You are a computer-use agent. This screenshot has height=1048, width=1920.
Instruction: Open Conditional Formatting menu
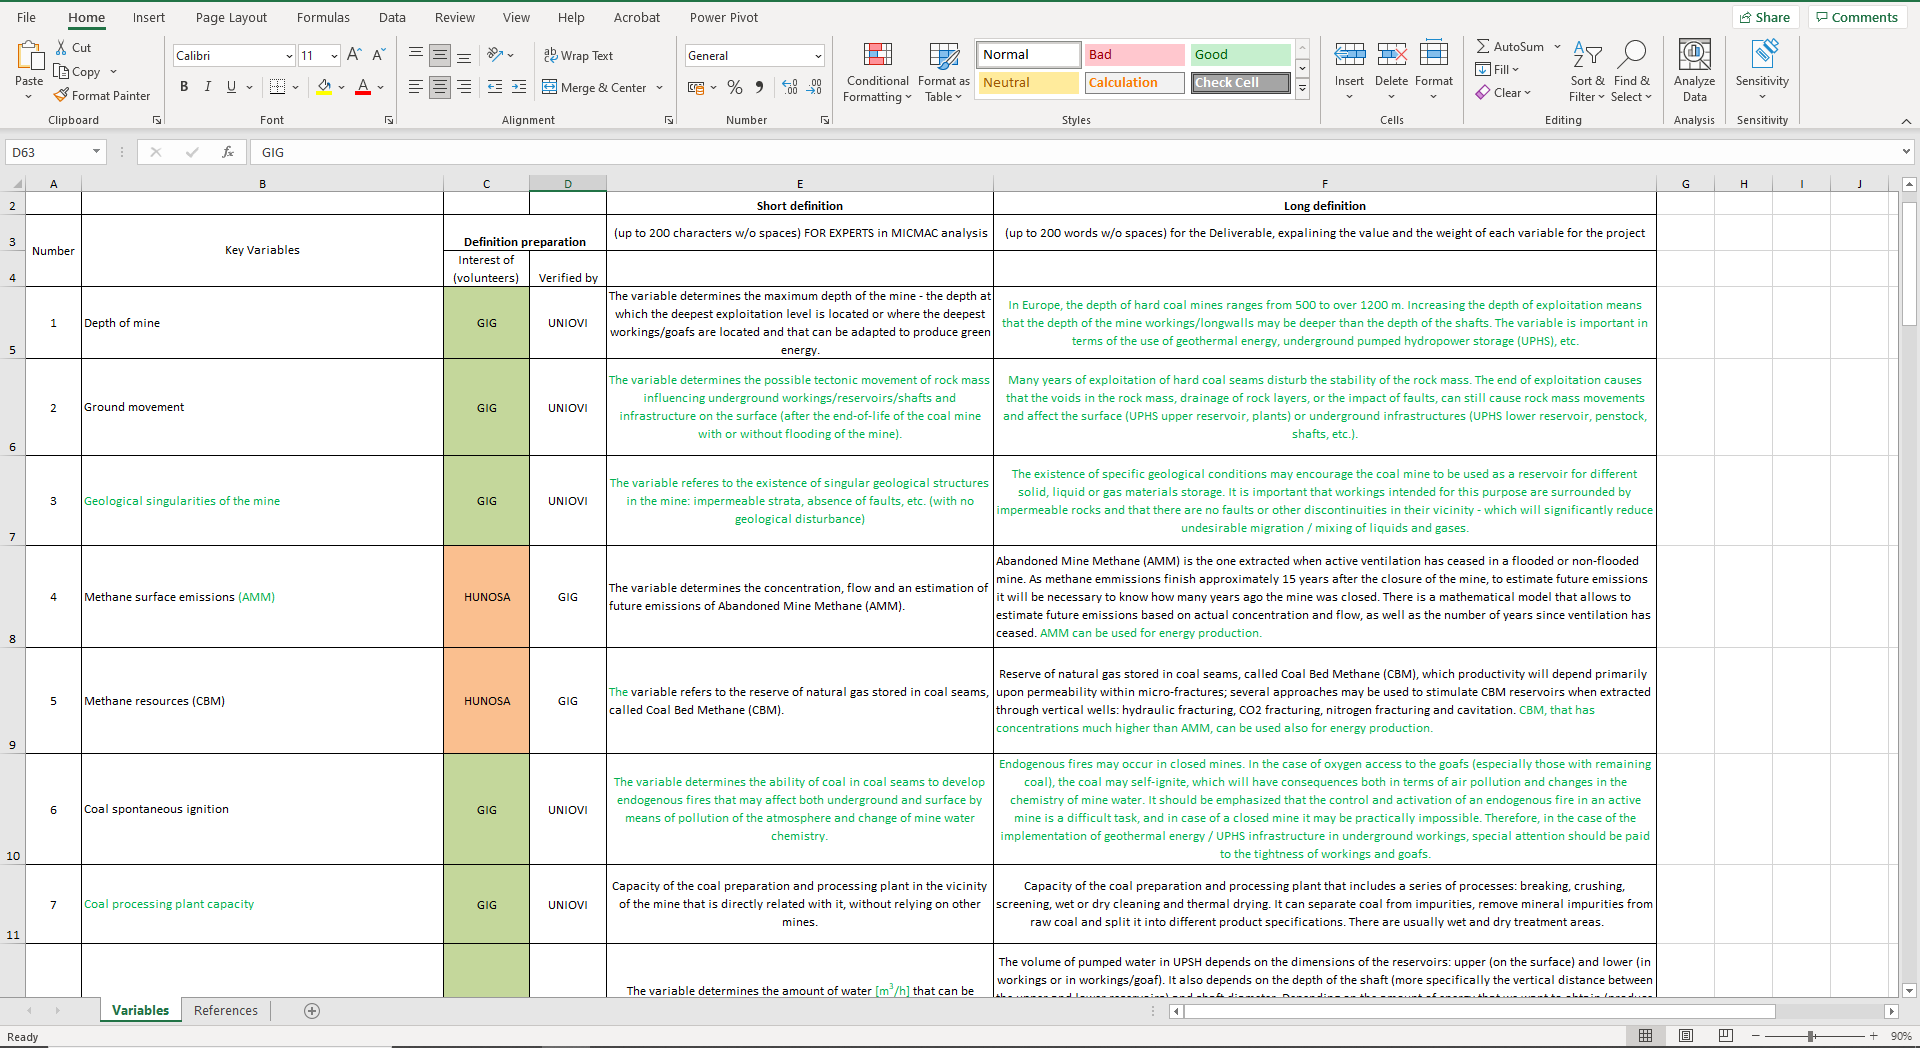click(x=877, y=72)
